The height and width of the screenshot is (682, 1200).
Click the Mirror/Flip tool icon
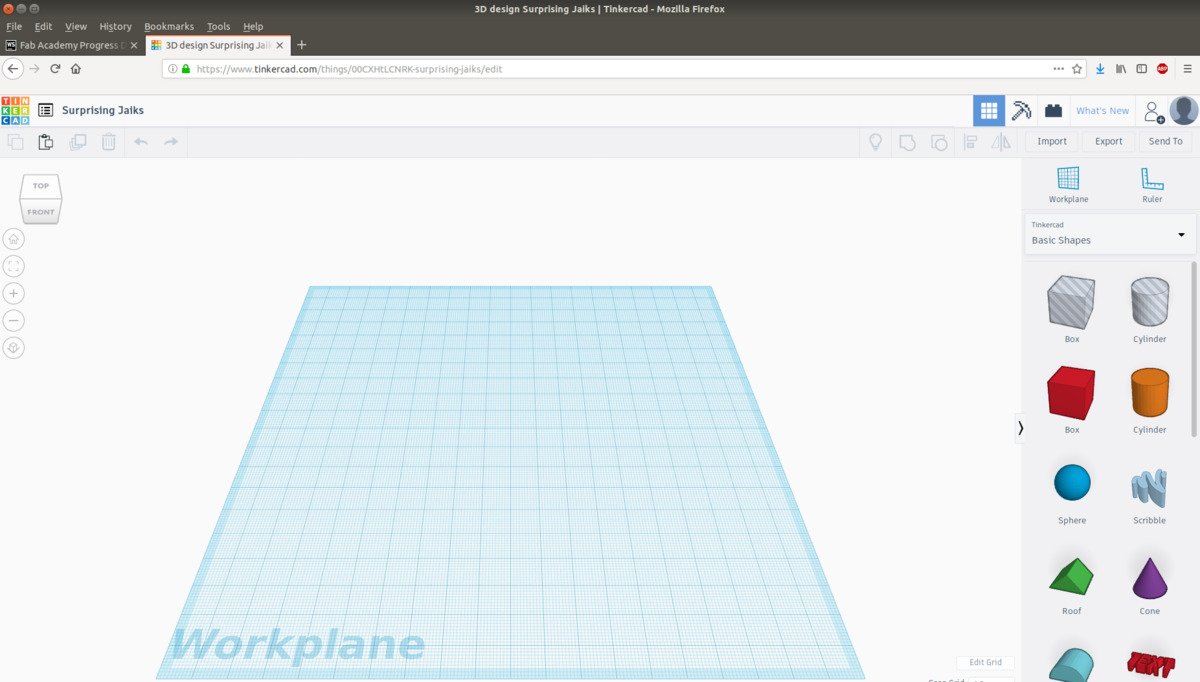(1001, 142)
